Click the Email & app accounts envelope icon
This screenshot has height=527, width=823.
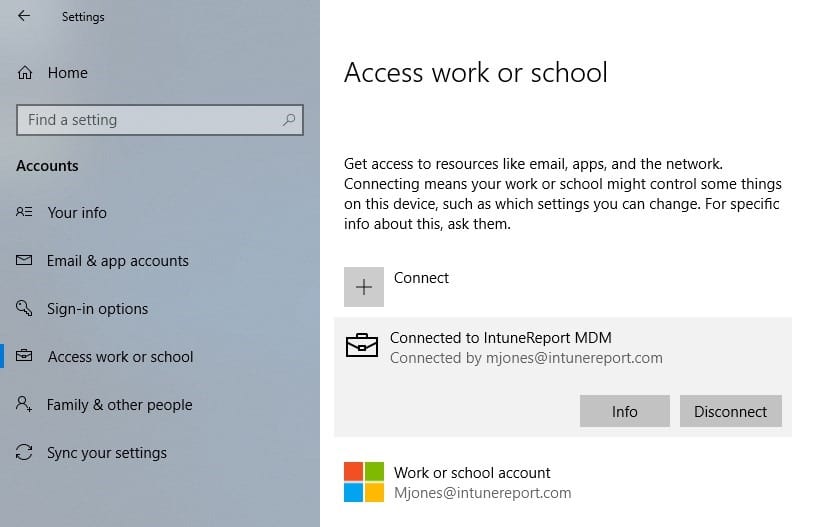pos(25,261)
